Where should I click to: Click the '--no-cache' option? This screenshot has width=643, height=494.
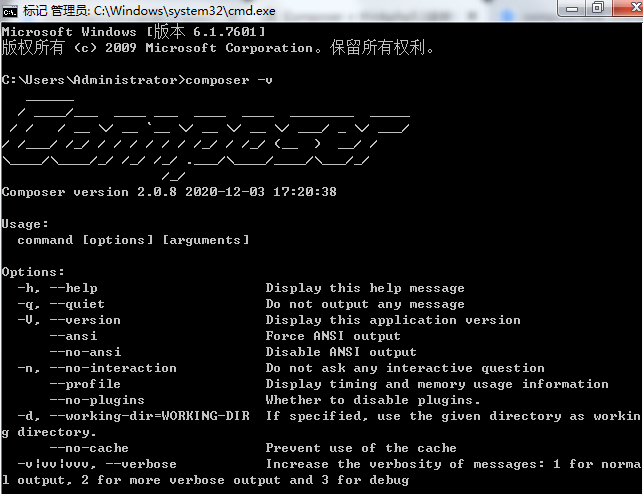click(89, 448)
